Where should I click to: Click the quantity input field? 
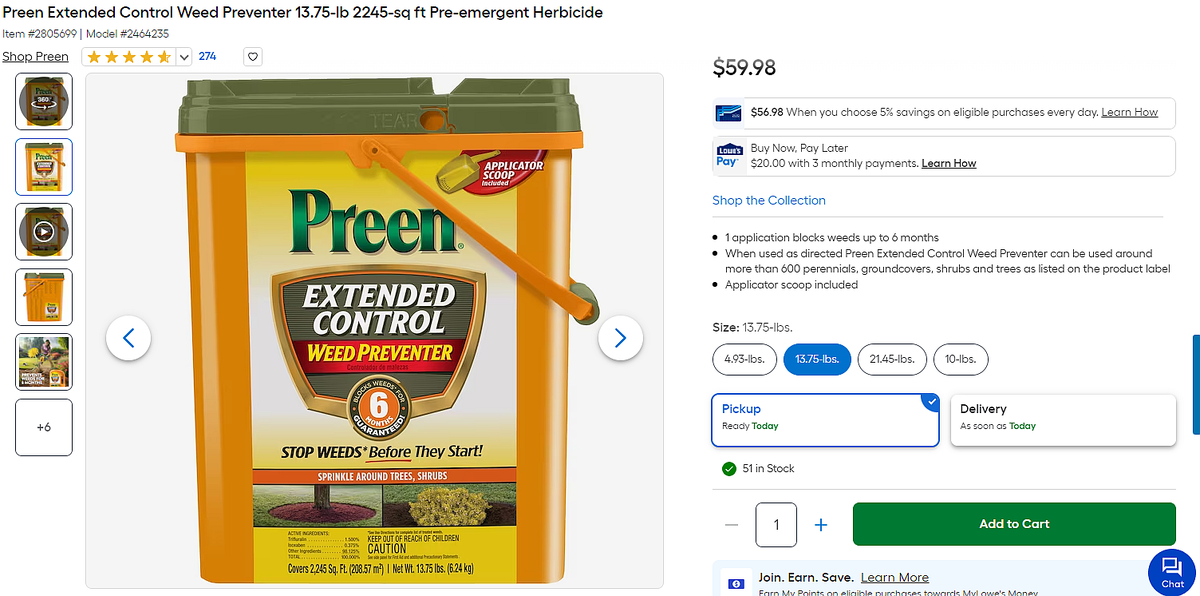[776, 524]
